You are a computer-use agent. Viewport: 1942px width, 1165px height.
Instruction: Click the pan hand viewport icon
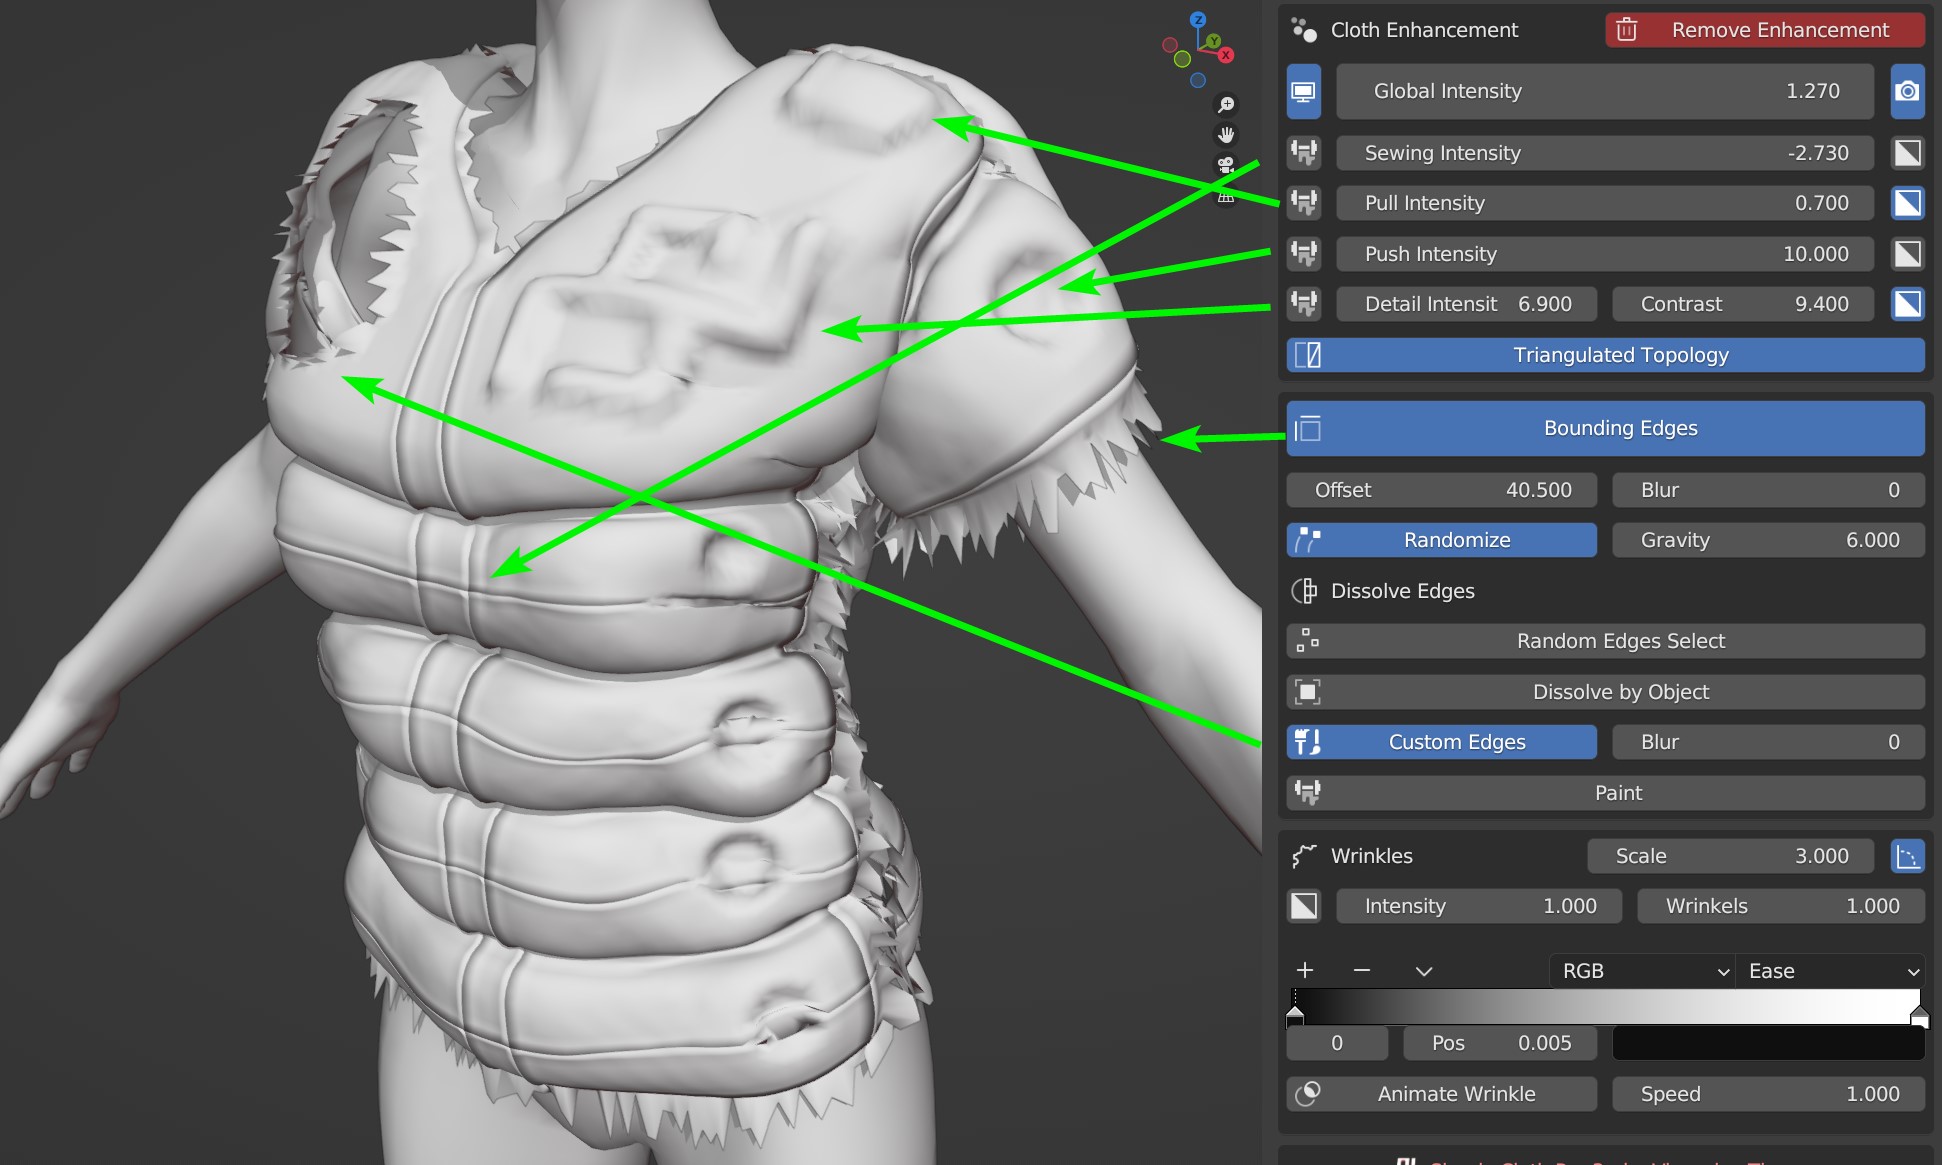point(1226,135)
